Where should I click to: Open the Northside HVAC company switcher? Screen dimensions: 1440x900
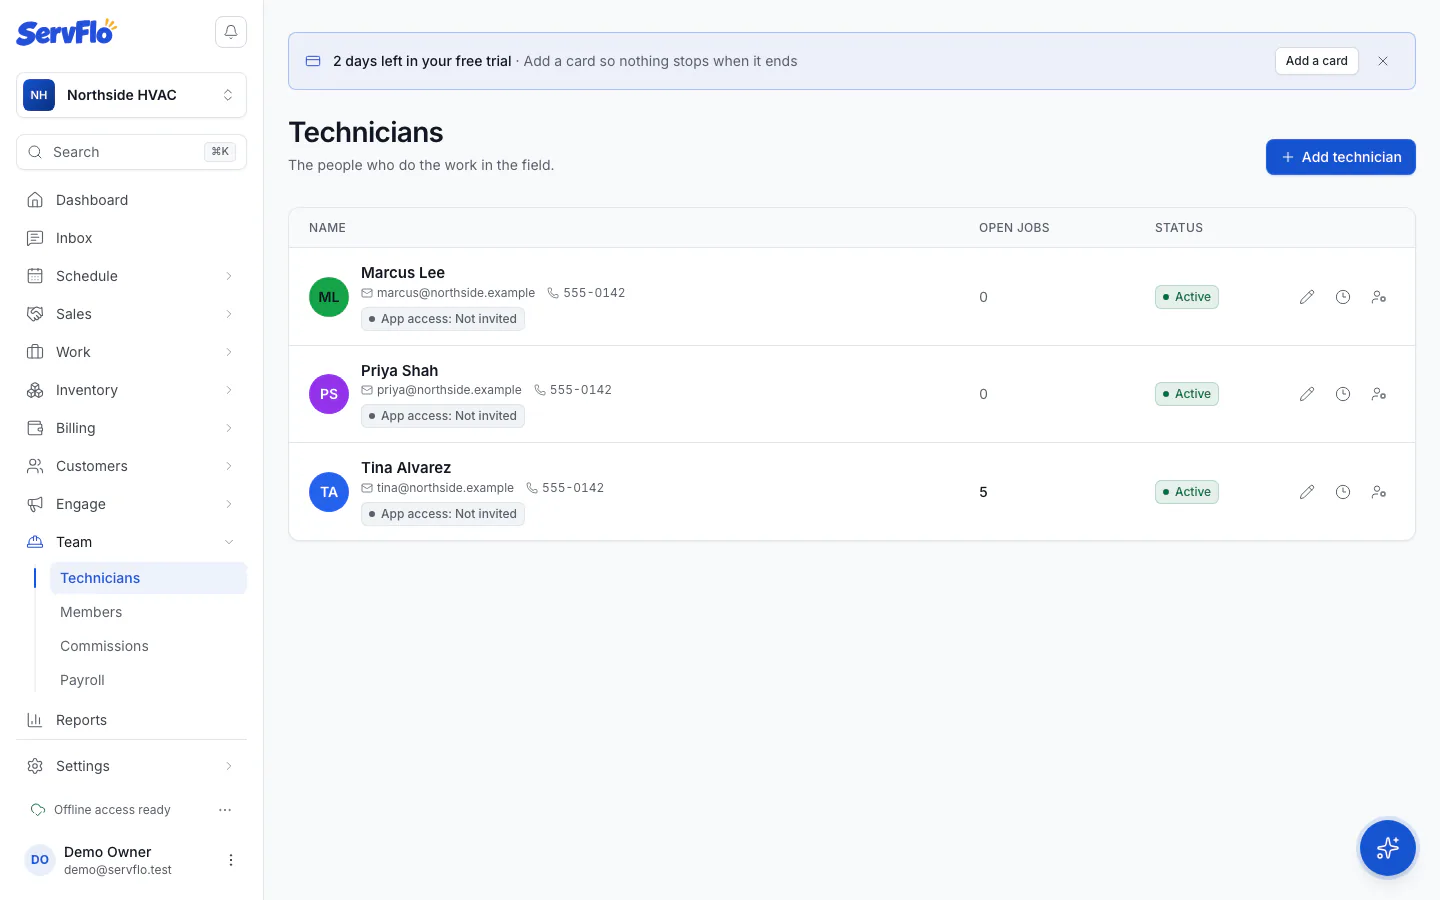(132, 95)
